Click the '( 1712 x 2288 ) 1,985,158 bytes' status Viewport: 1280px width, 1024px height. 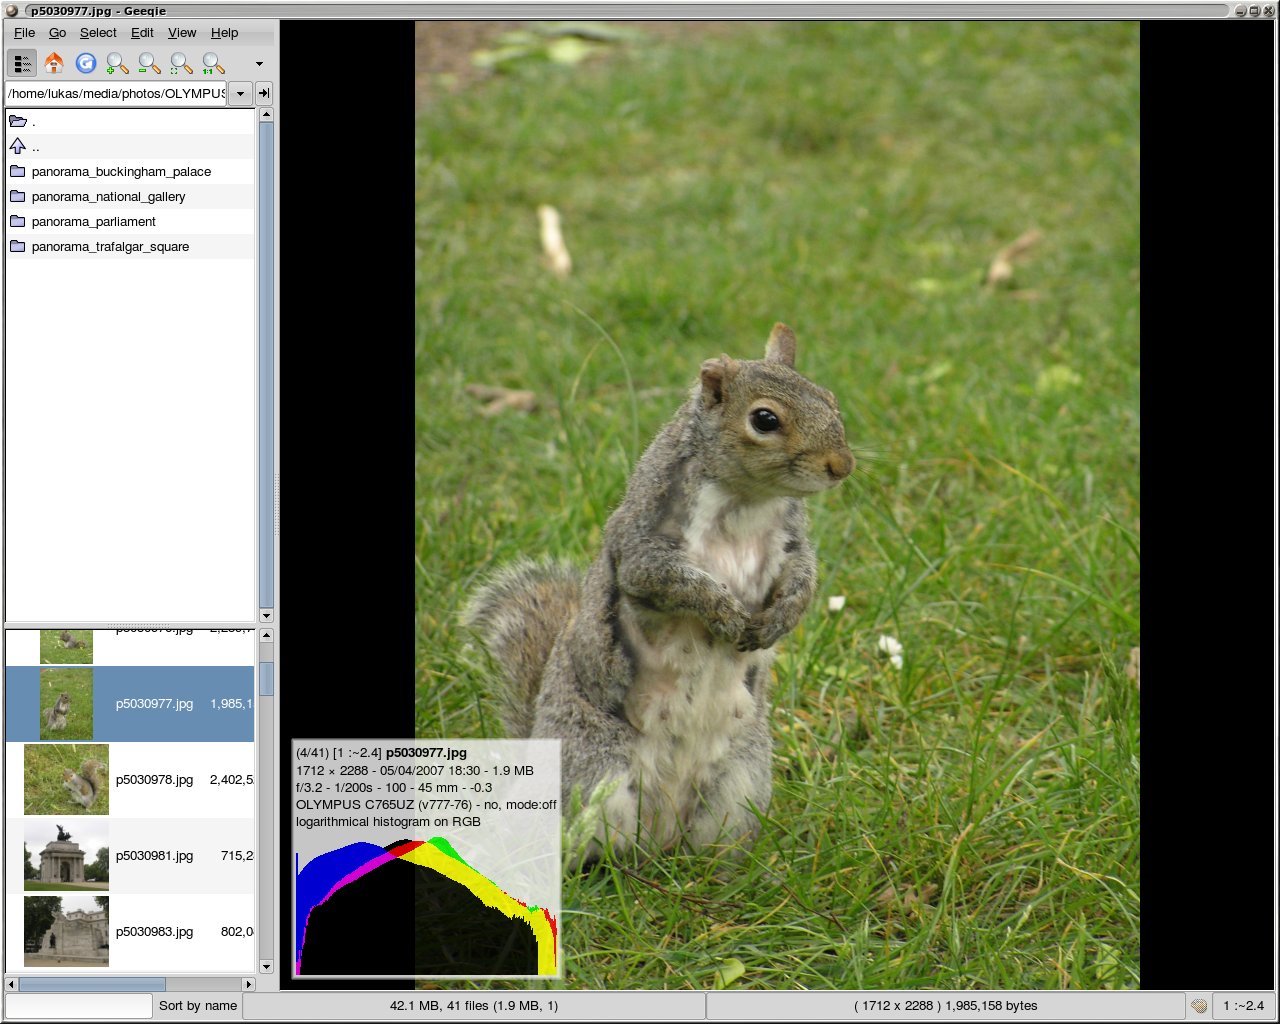click(946, 1006)
